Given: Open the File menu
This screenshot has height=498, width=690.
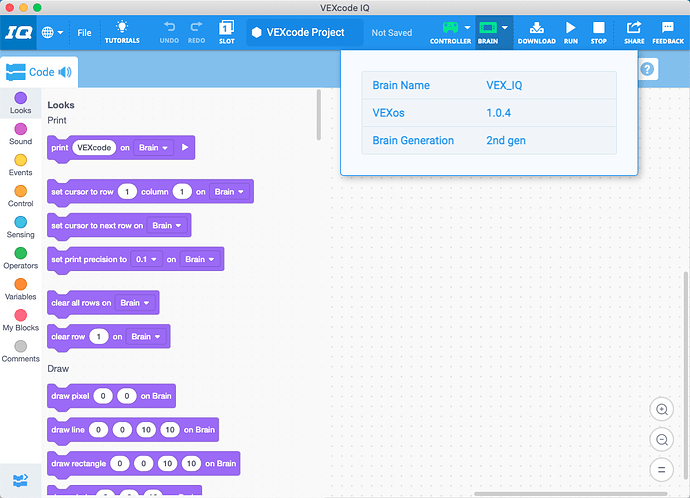Looking at the screenshot, I should (x=84, y=33).
